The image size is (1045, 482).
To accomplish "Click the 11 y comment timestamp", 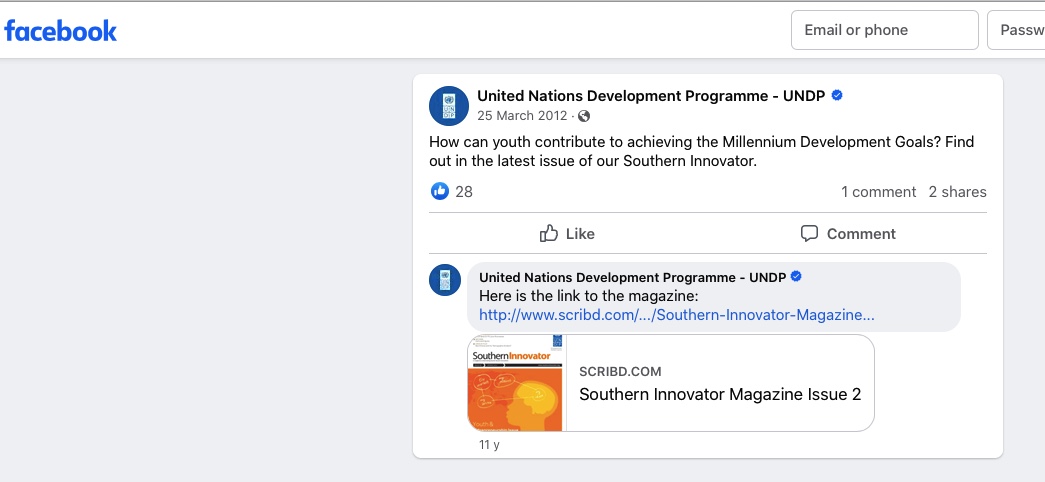I will (489, 445).
